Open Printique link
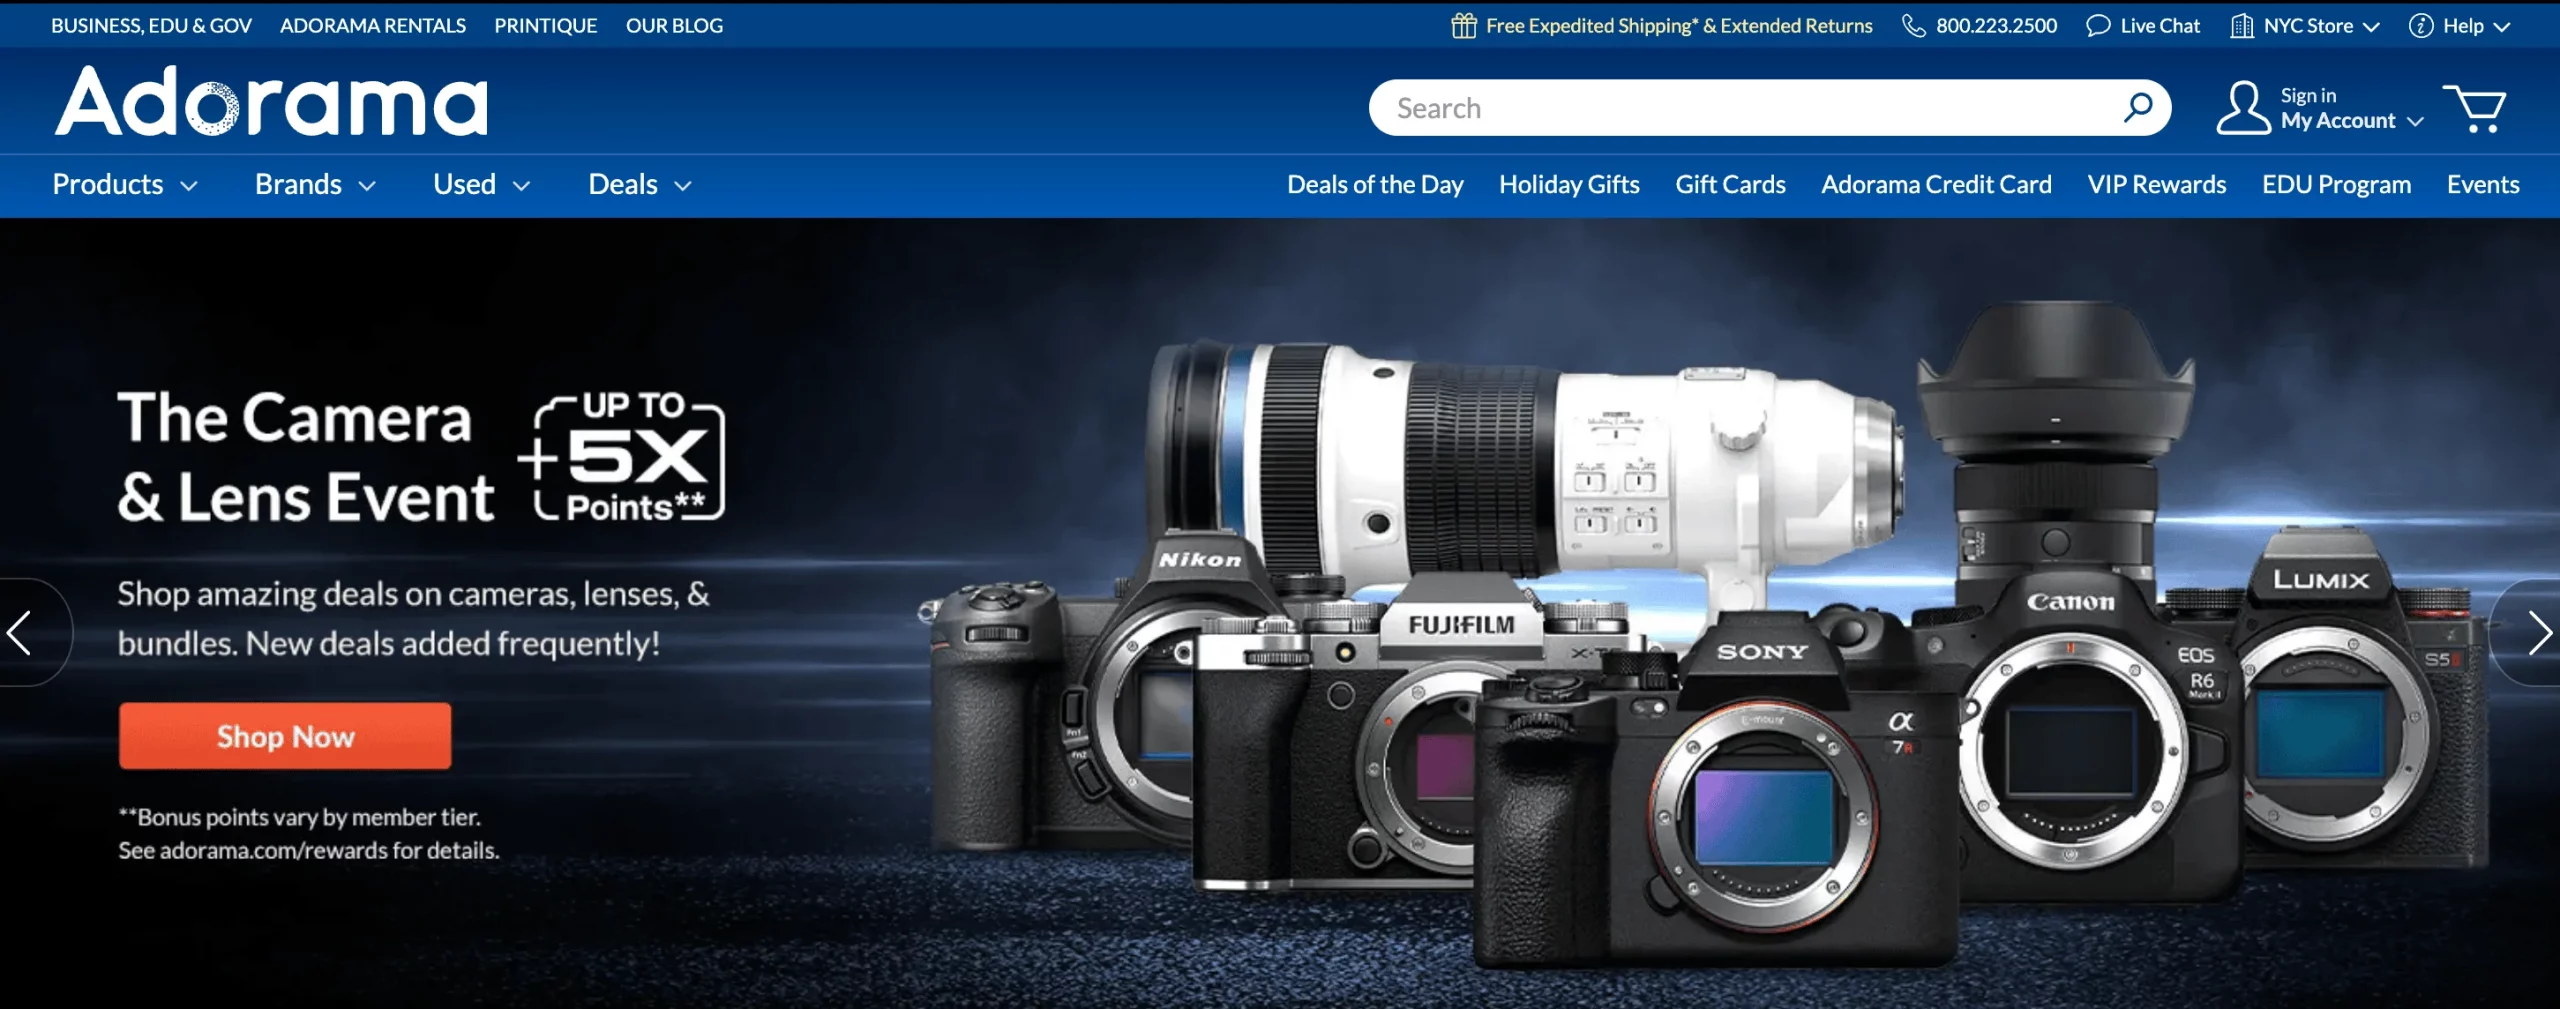Image resolution: width=2560 pixels, height=1009 pixels. (545, 26)
